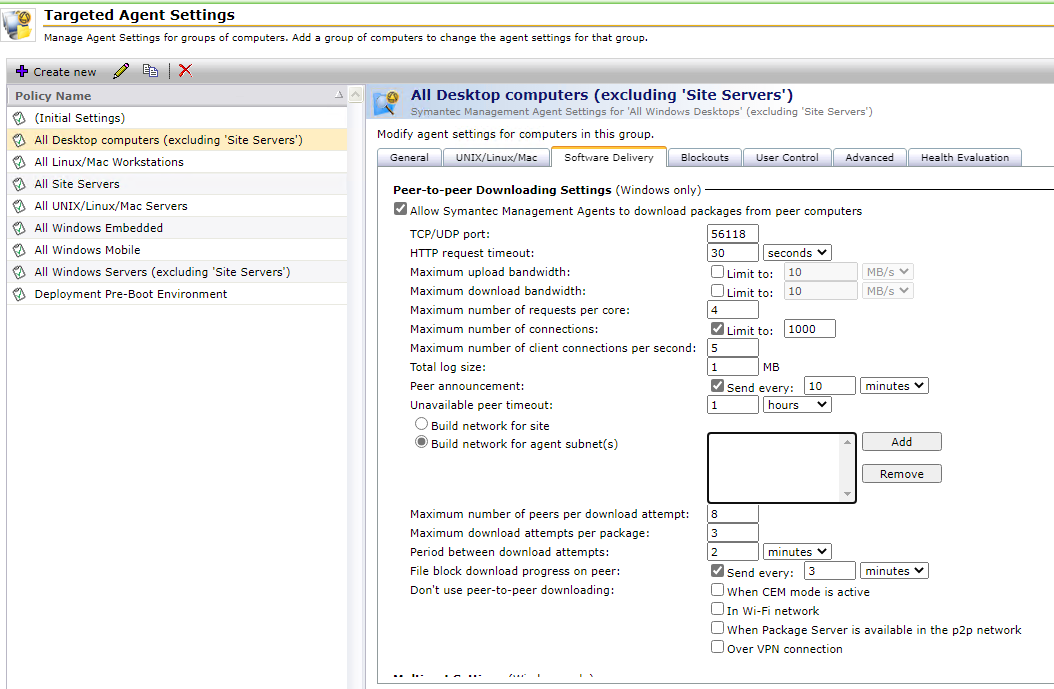
Task: Open the Unavailable peer timeout hours dropdown
Action: point(797,405)
